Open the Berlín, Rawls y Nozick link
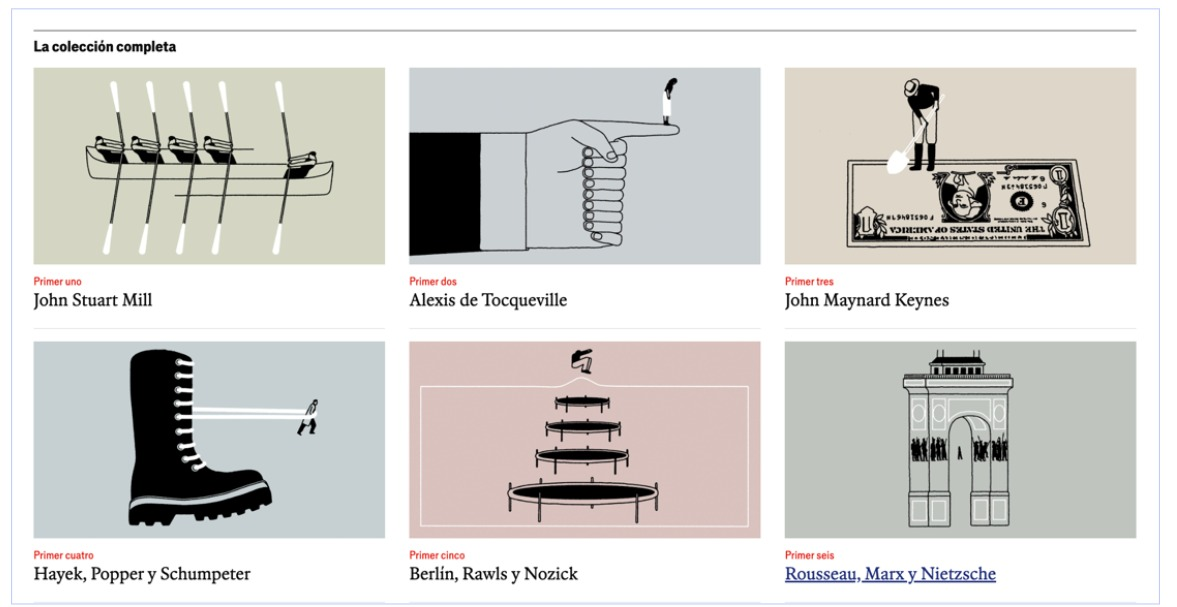This screenshot has width=1177, height=607. (x=493, y=574)
